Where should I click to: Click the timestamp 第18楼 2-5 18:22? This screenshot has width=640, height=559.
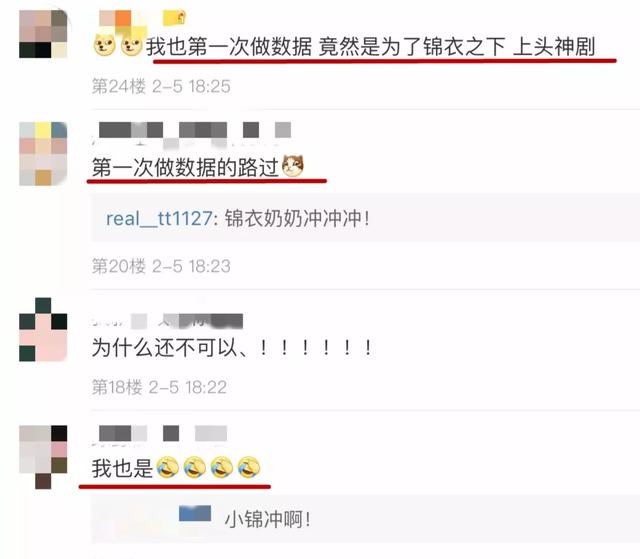click(159, 387)
